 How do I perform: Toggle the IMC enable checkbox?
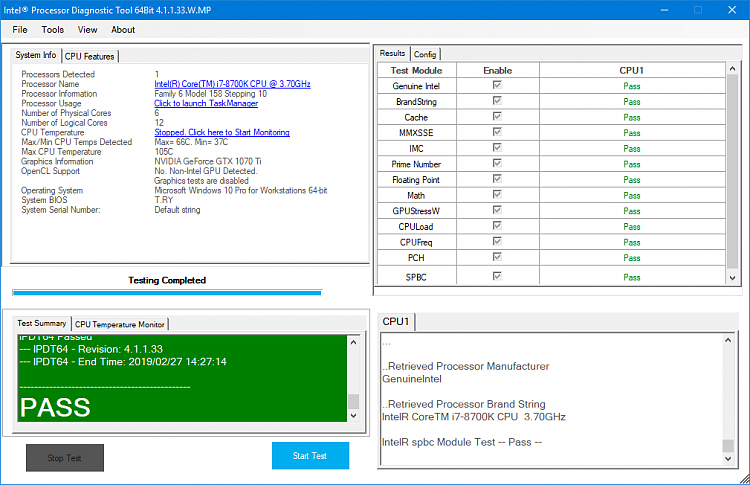point(497,147)
